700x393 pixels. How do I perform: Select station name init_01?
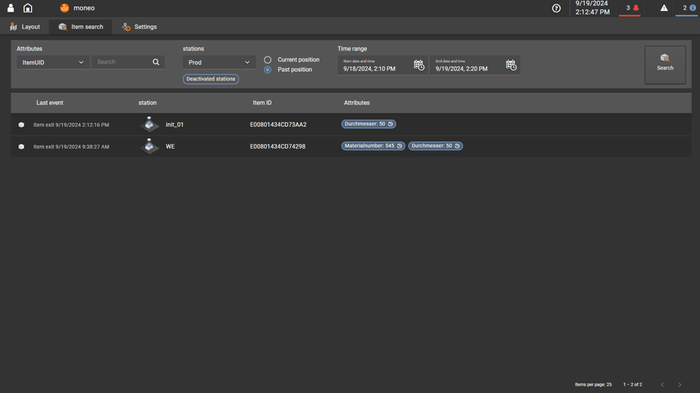point(175,125)
